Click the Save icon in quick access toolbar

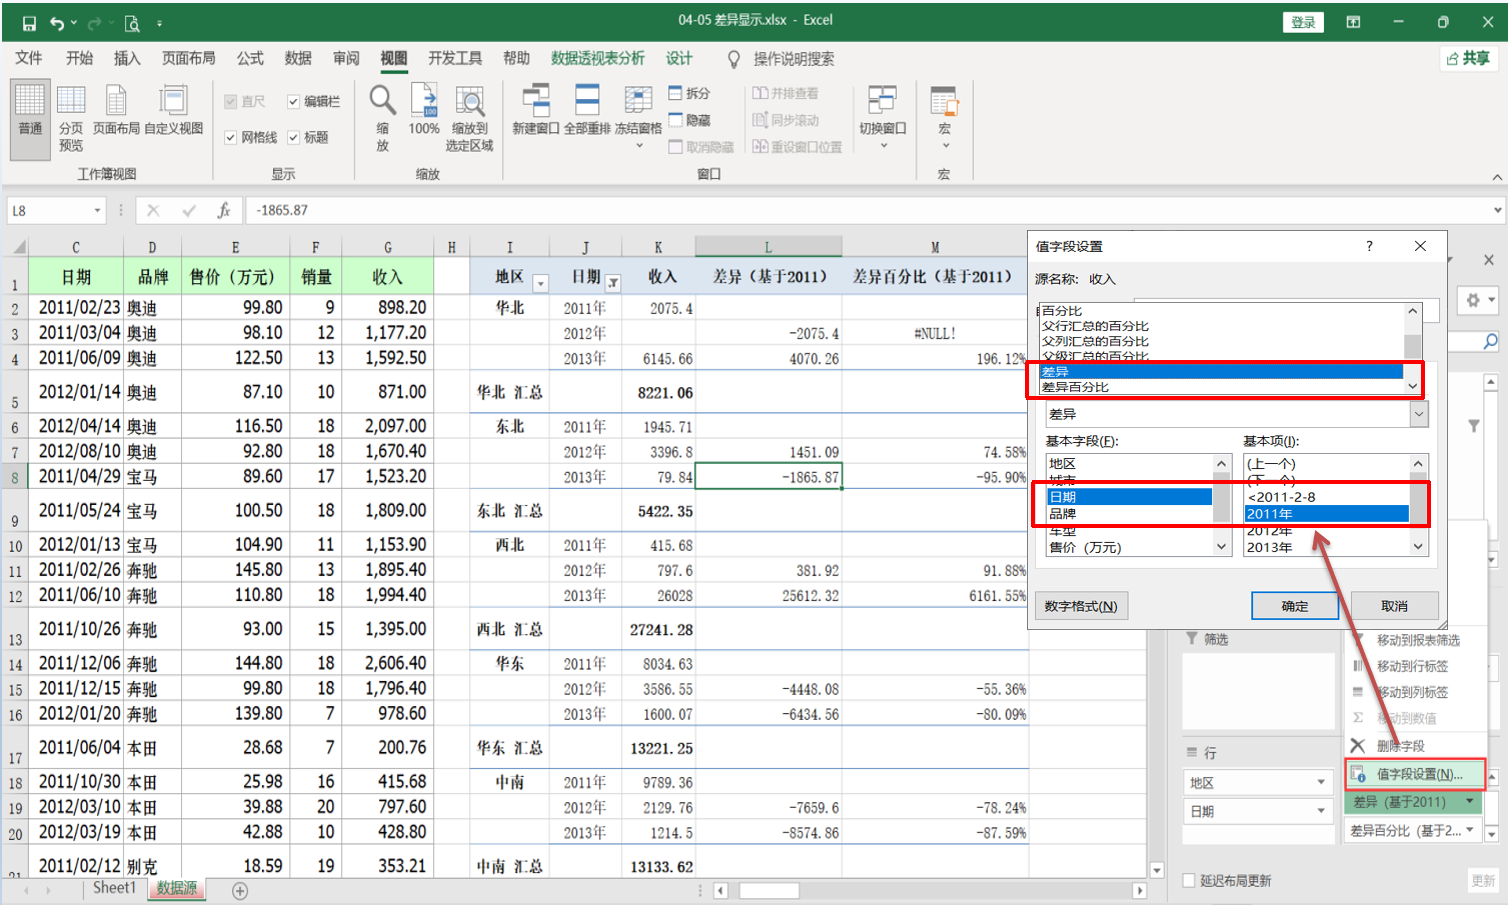pos(29,23)
